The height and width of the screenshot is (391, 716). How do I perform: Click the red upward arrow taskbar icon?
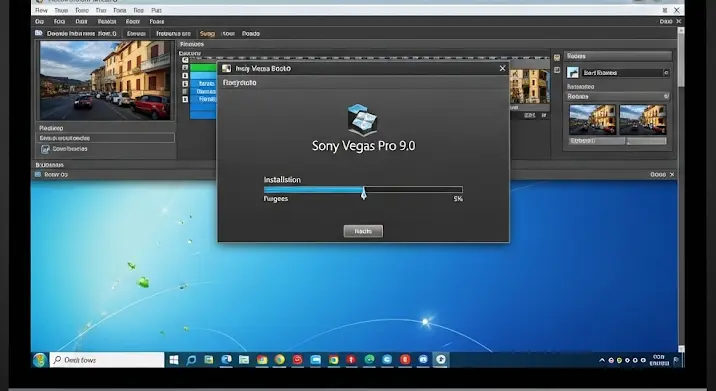[x=351, y=360]
